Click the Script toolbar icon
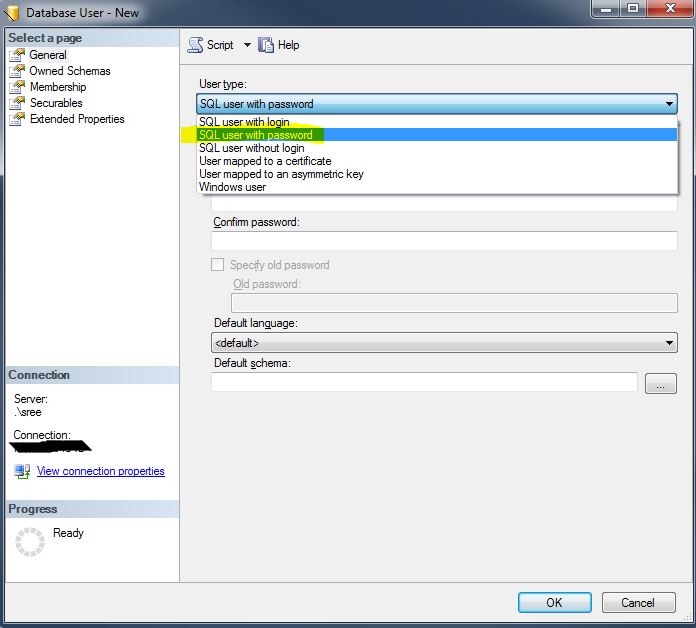 [195, 45]
